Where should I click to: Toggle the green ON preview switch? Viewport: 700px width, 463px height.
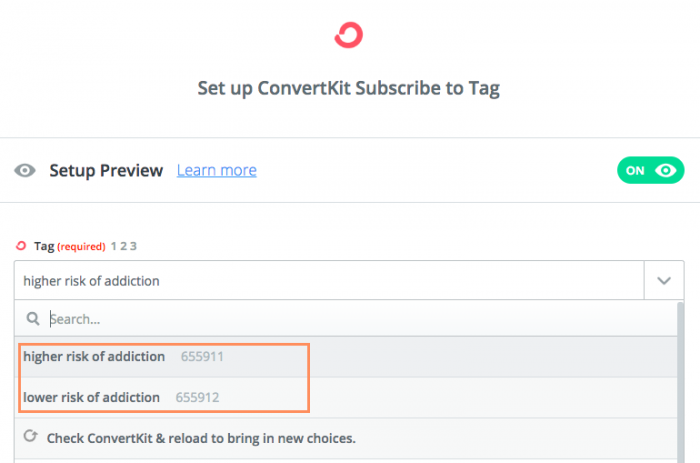651,170
